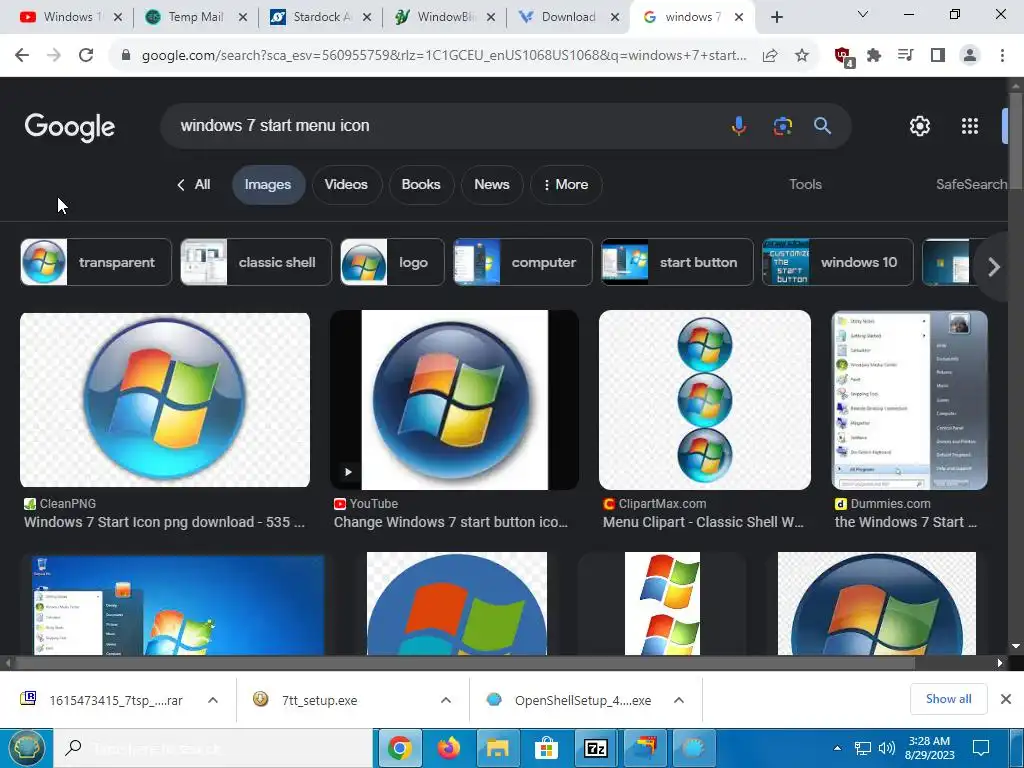This screenshot has width=1024, height=768.
Task: Show all downloads
Action: pos(948,699)
